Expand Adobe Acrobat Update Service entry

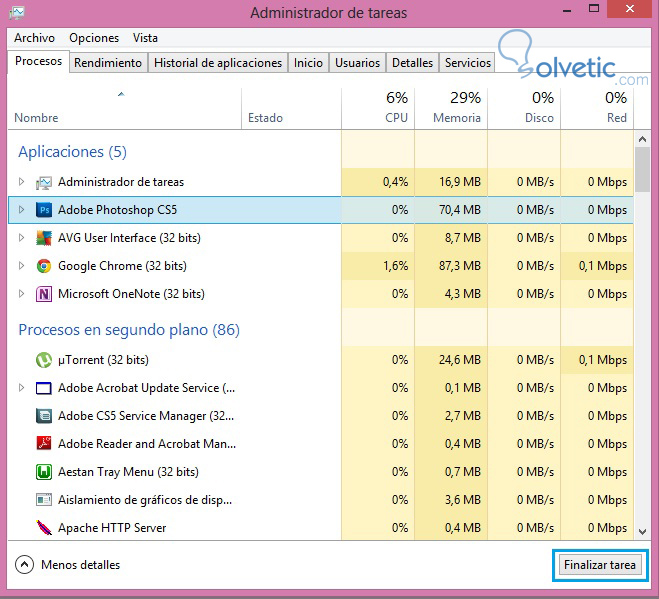(22, 388)
